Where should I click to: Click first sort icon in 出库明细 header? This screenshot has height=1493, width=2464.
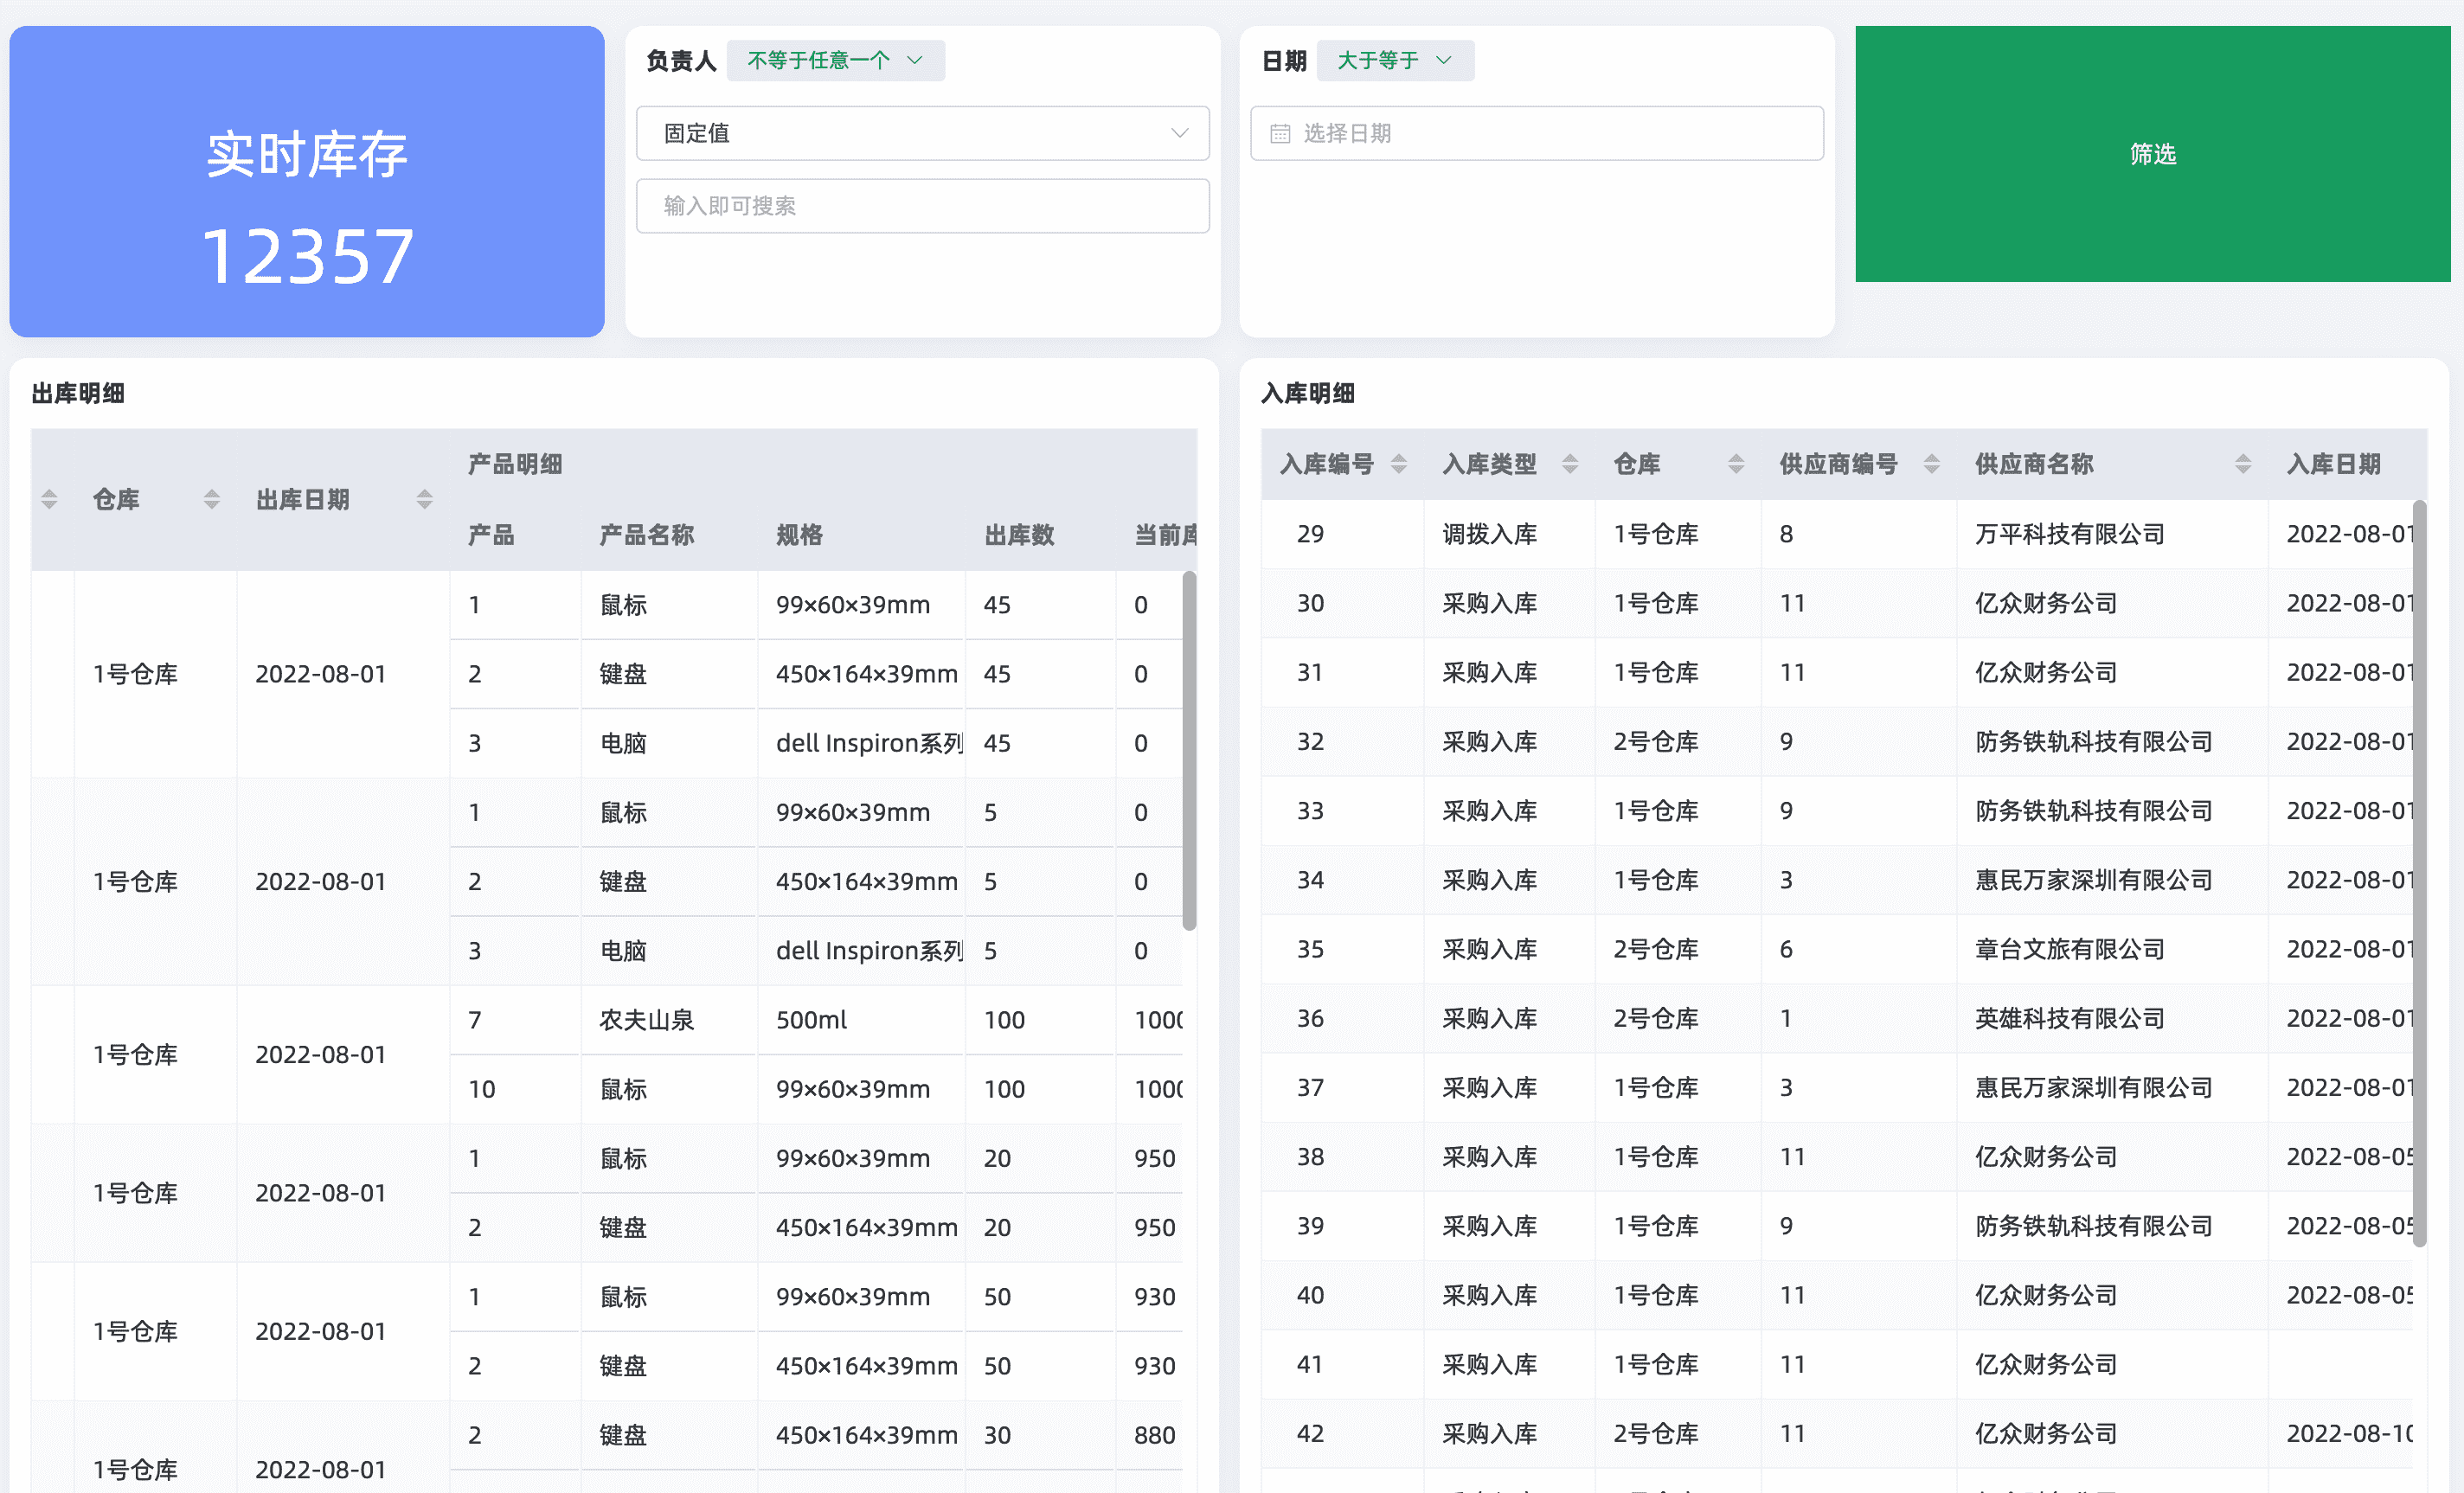pyautogui.click(x=49, y=499)
